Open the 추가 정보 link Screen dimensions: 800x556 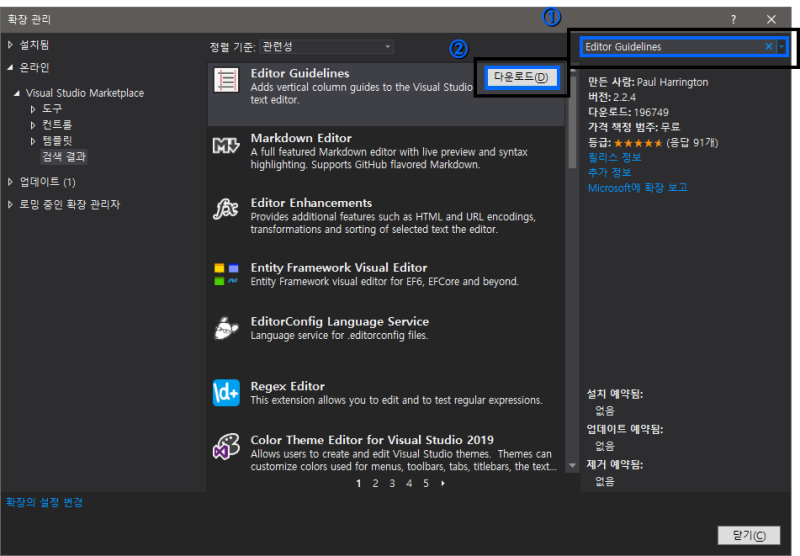coord(609,172)
